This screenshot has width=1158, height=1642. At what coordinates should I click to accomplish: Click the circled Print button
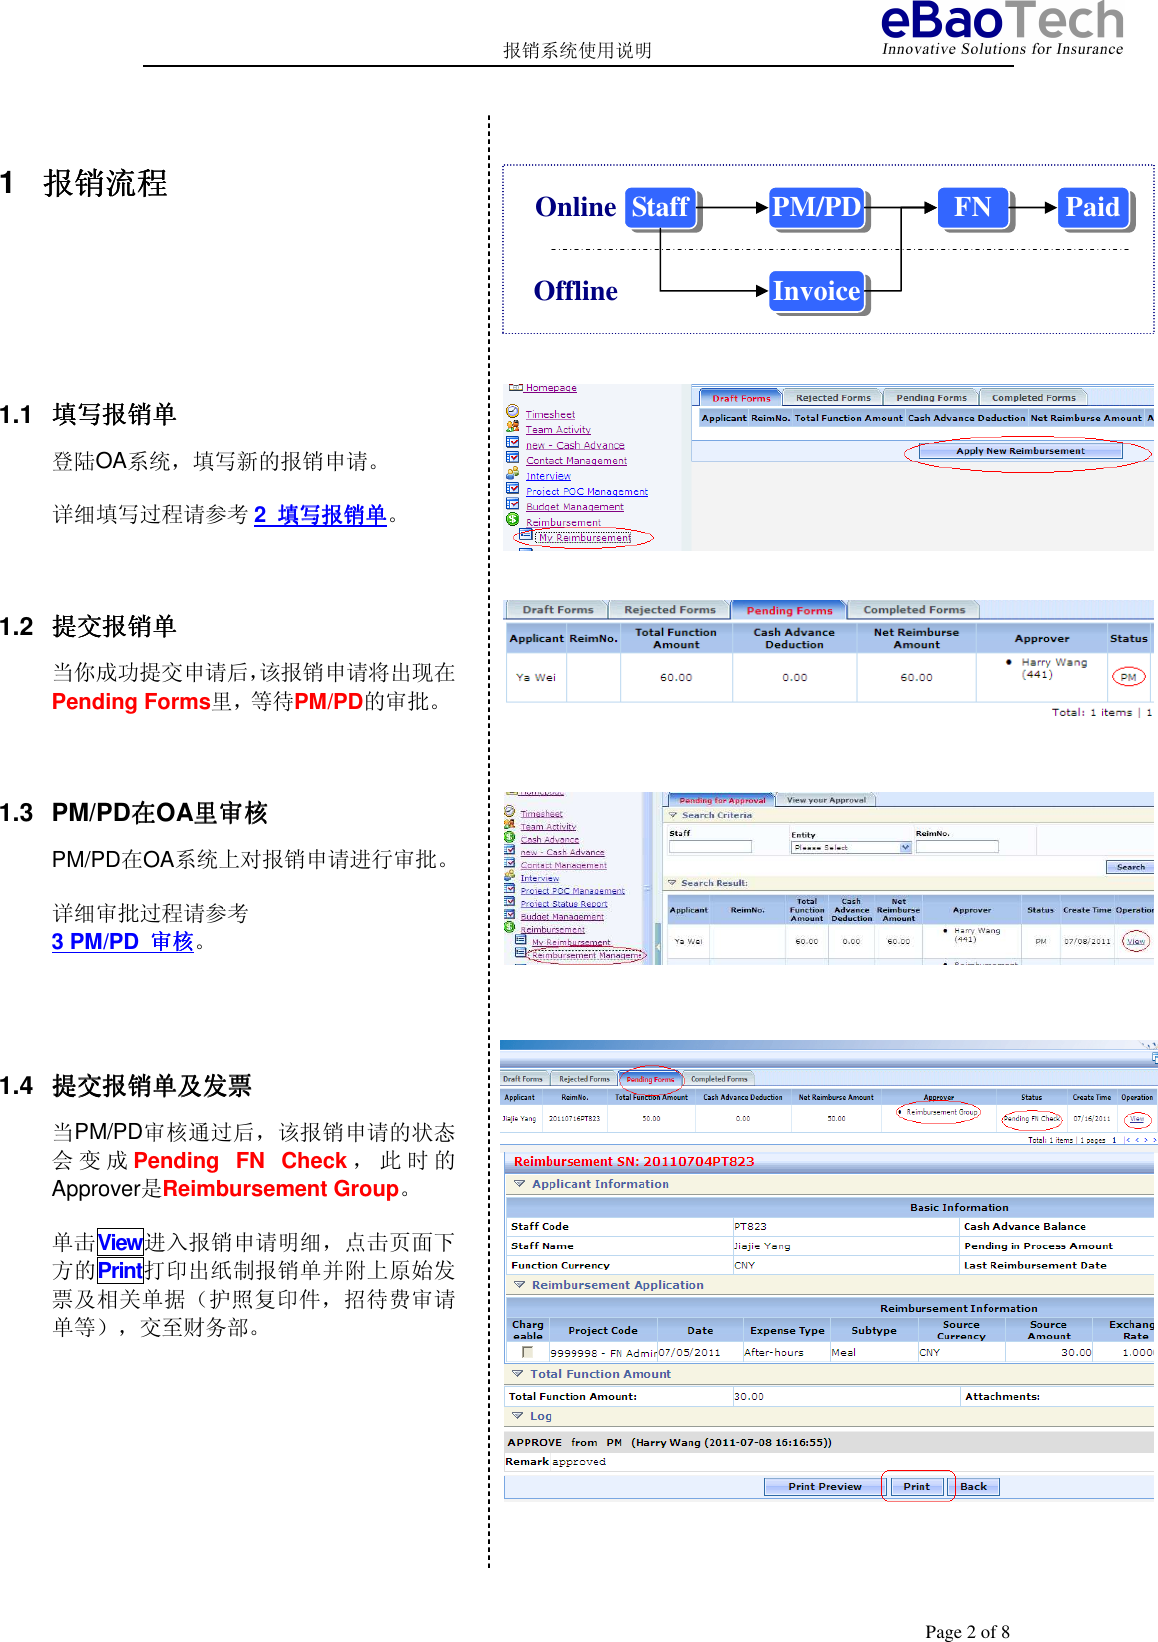[x=916, y=1487]
